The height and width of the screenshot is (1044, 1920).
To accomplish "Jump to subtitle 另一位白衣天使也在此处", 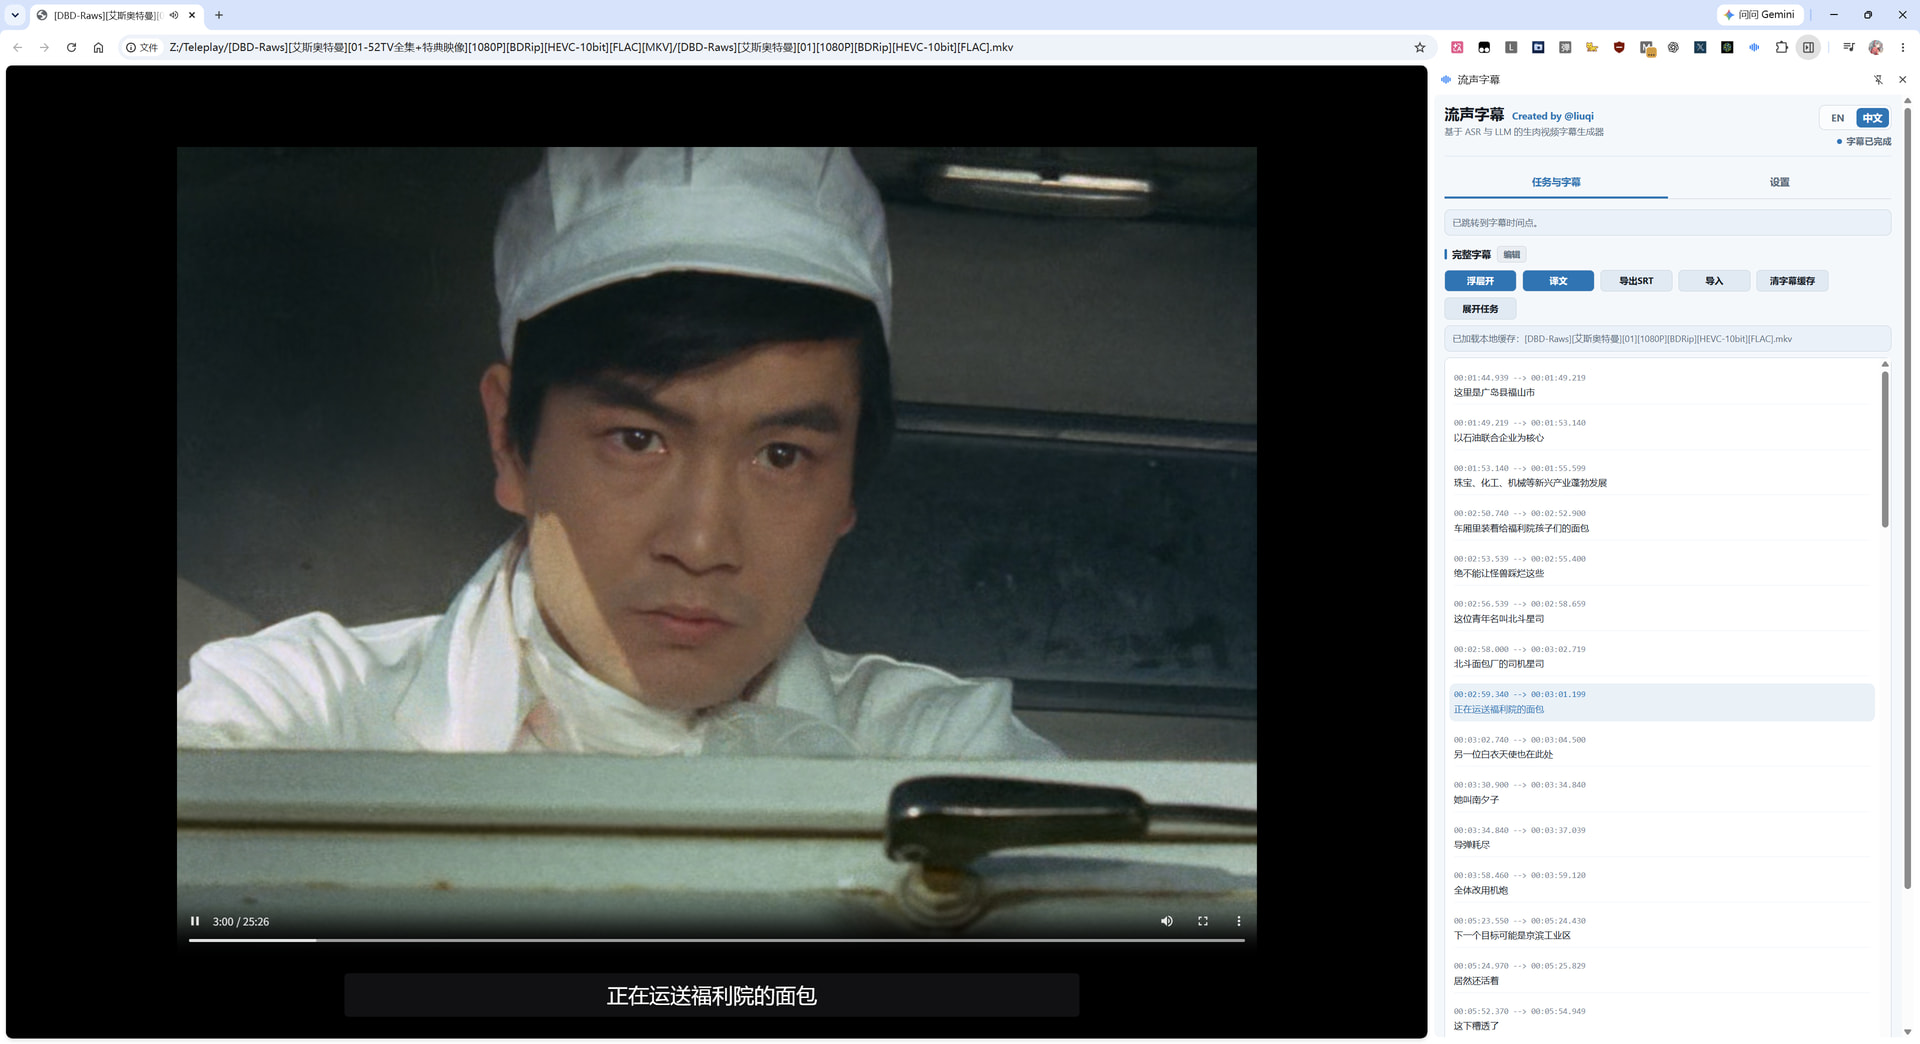I will 1662,747.
